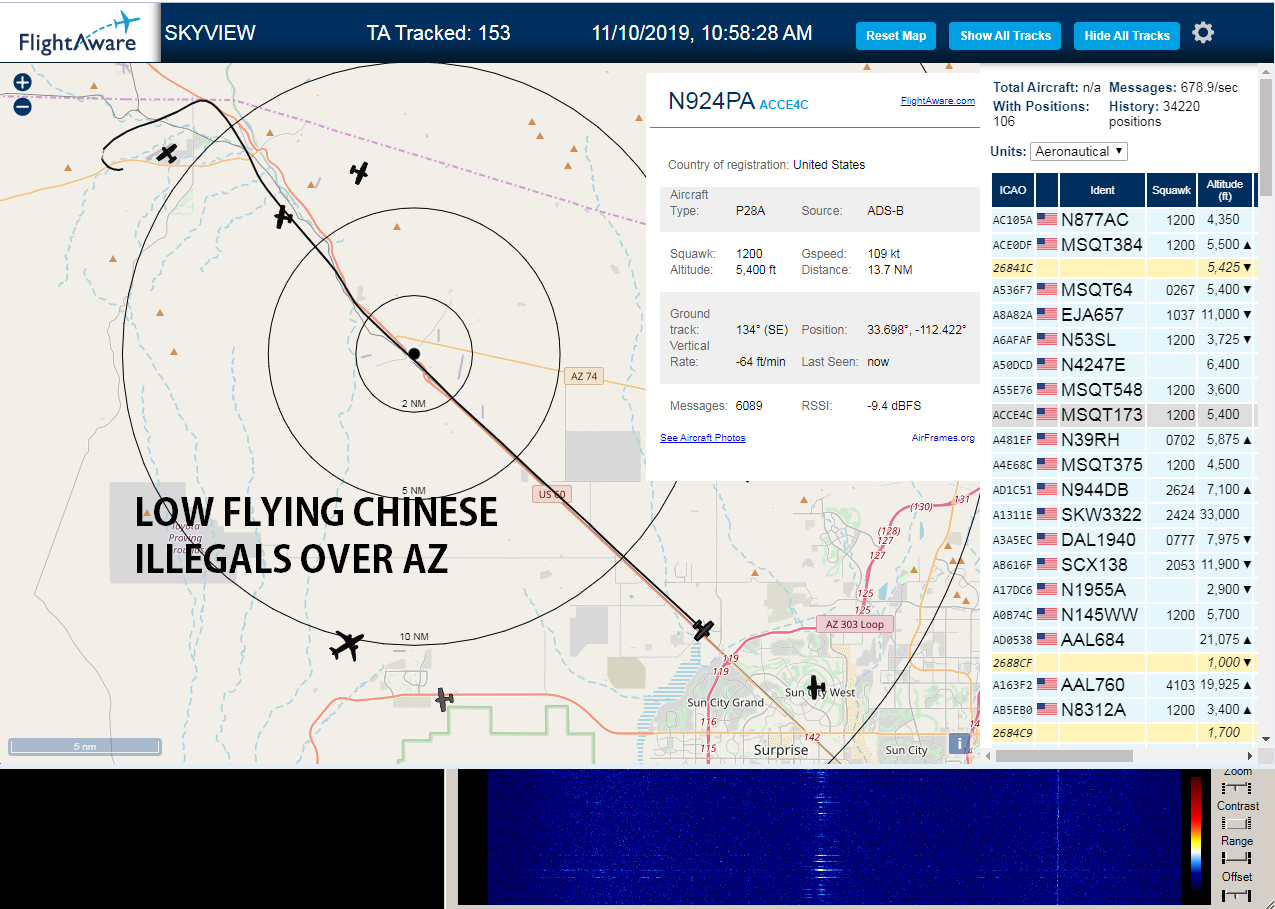
Task: Select the SCX138 row in aircraft table
Action: coord(1123,564)
